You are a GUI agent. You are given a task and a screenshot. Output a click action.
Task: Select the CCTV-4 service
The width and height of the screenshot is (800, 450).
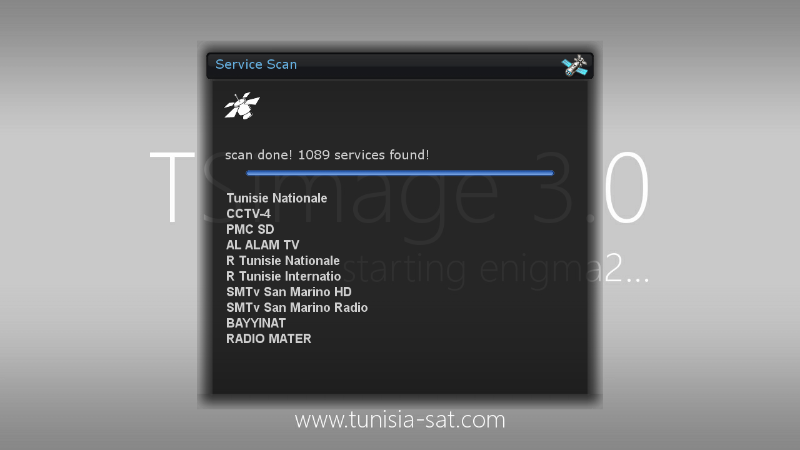pos(249,214)
